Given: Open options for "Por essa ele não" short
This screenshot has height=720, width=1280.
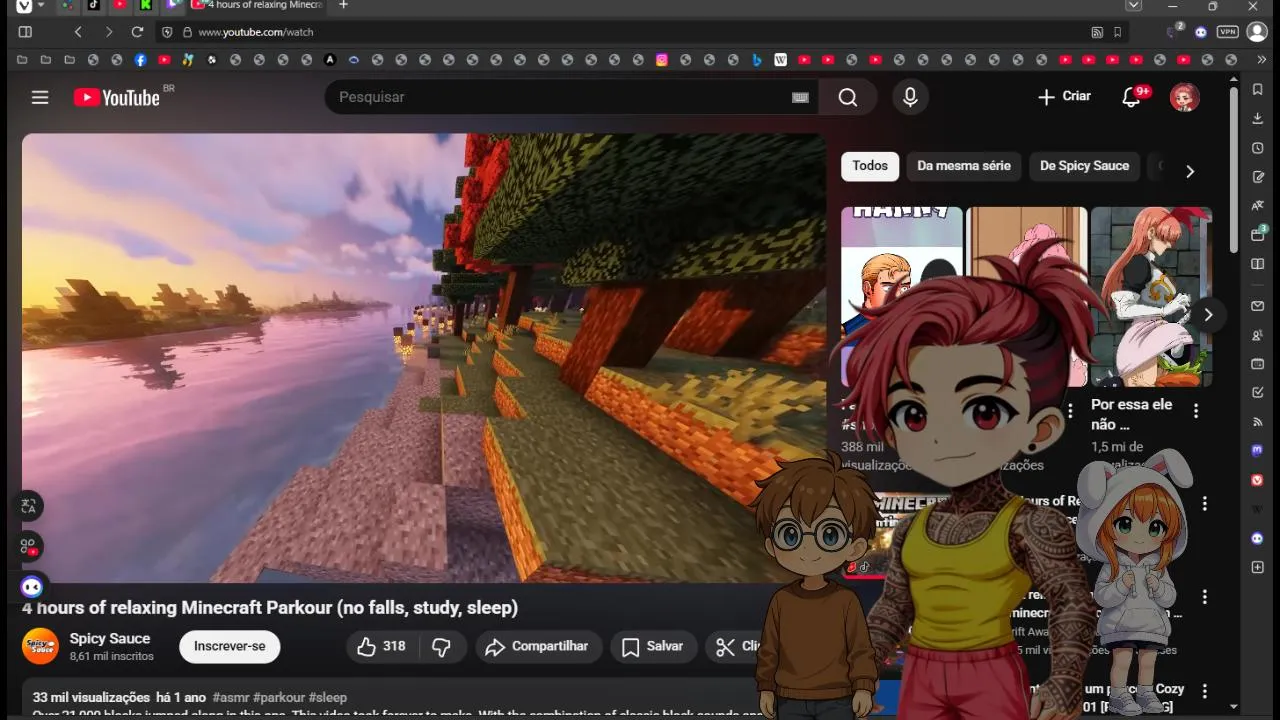Looking at the screenshot, I should pos(1195,411).
